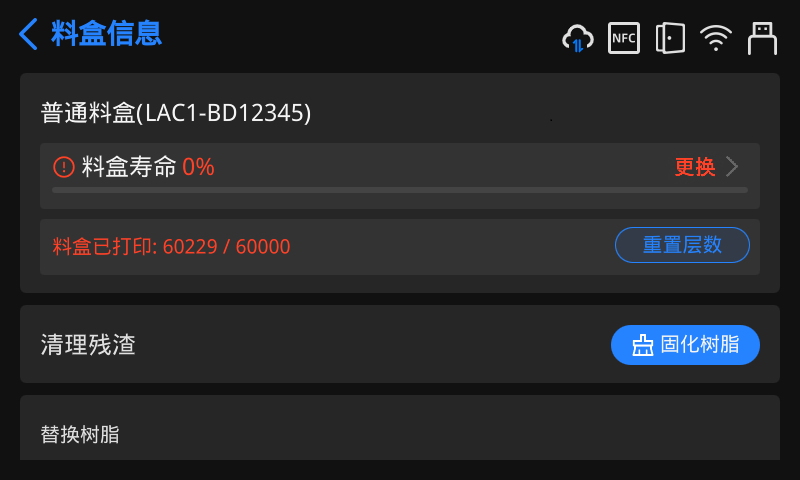Select the 清理残渣 row
The width and height of the screenshot is (800, 480).
pyautogui.click(x=300, y=345)
